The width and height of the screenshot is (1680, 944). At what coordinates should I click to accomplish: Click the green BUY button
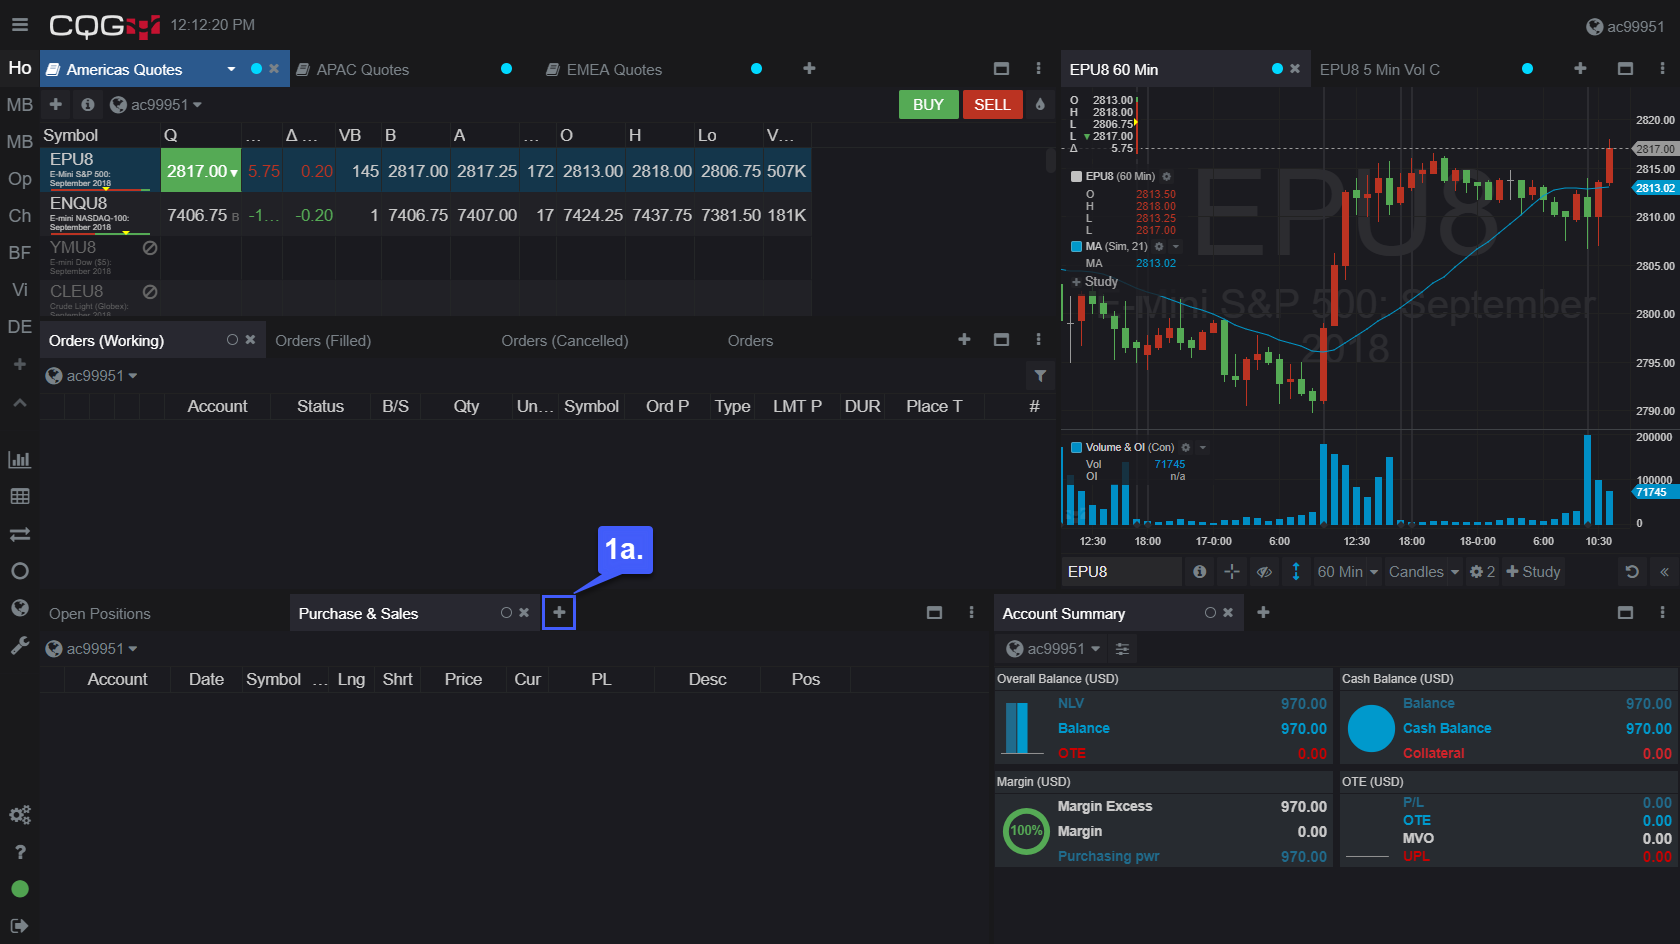(928, 104)
